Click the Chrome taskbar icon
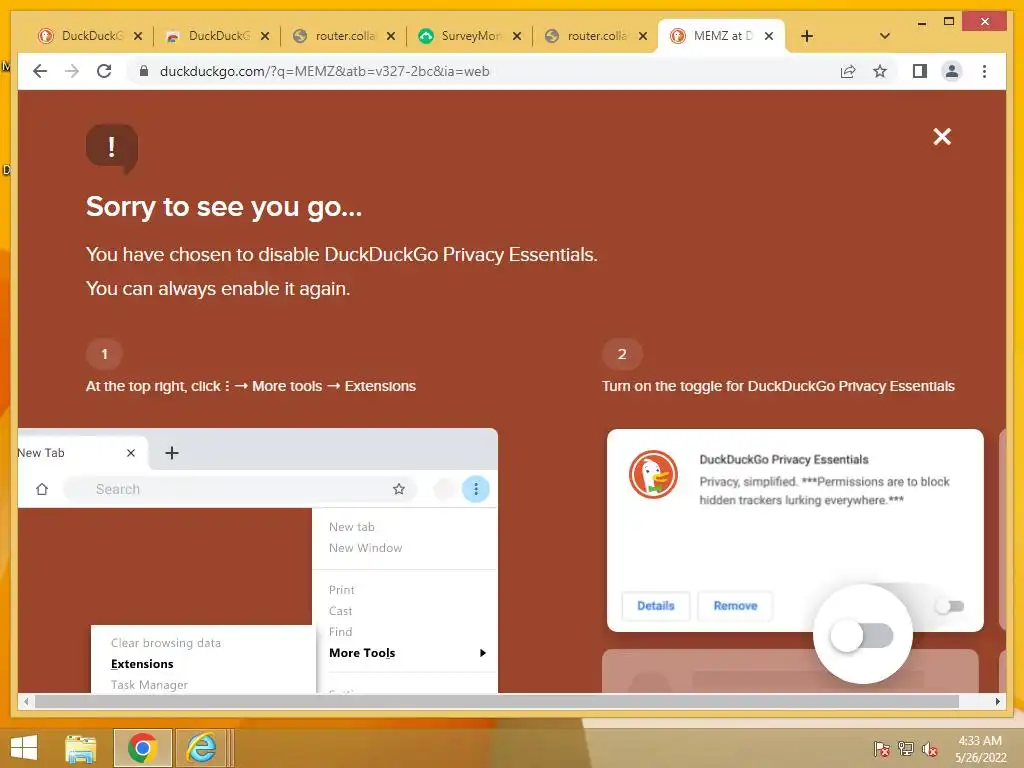 [x=142, y=748]
